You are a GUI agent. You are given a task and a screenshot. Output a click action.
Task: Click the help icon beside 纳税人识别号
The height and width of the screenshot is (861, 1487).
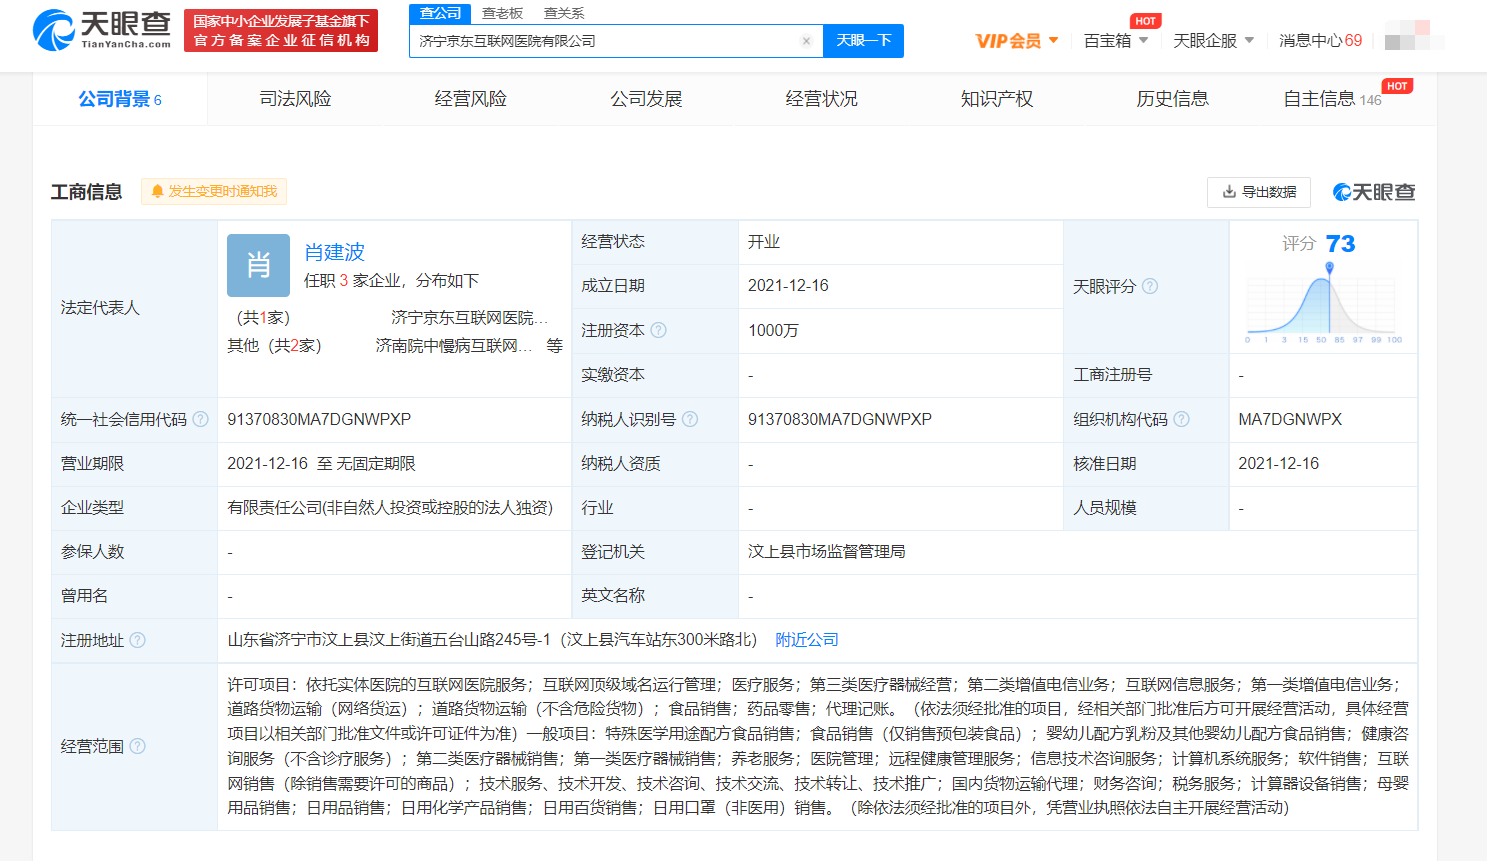690,419
